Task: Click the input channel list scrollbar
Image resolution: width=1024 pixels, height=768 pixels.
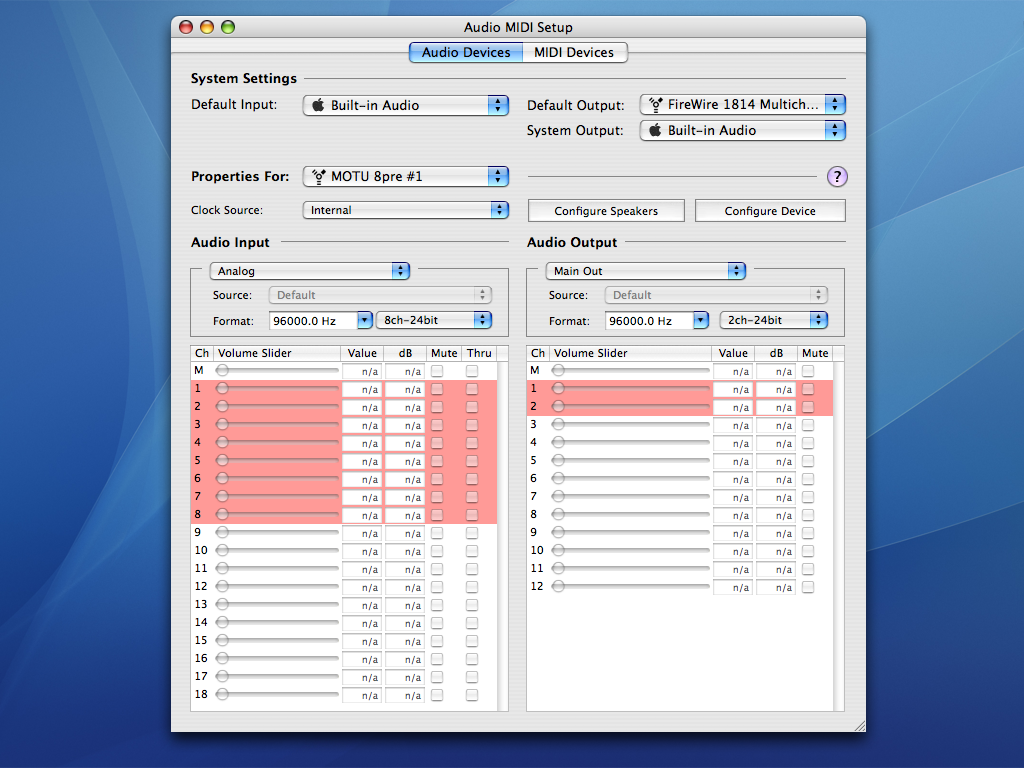Action: (503, 536)
